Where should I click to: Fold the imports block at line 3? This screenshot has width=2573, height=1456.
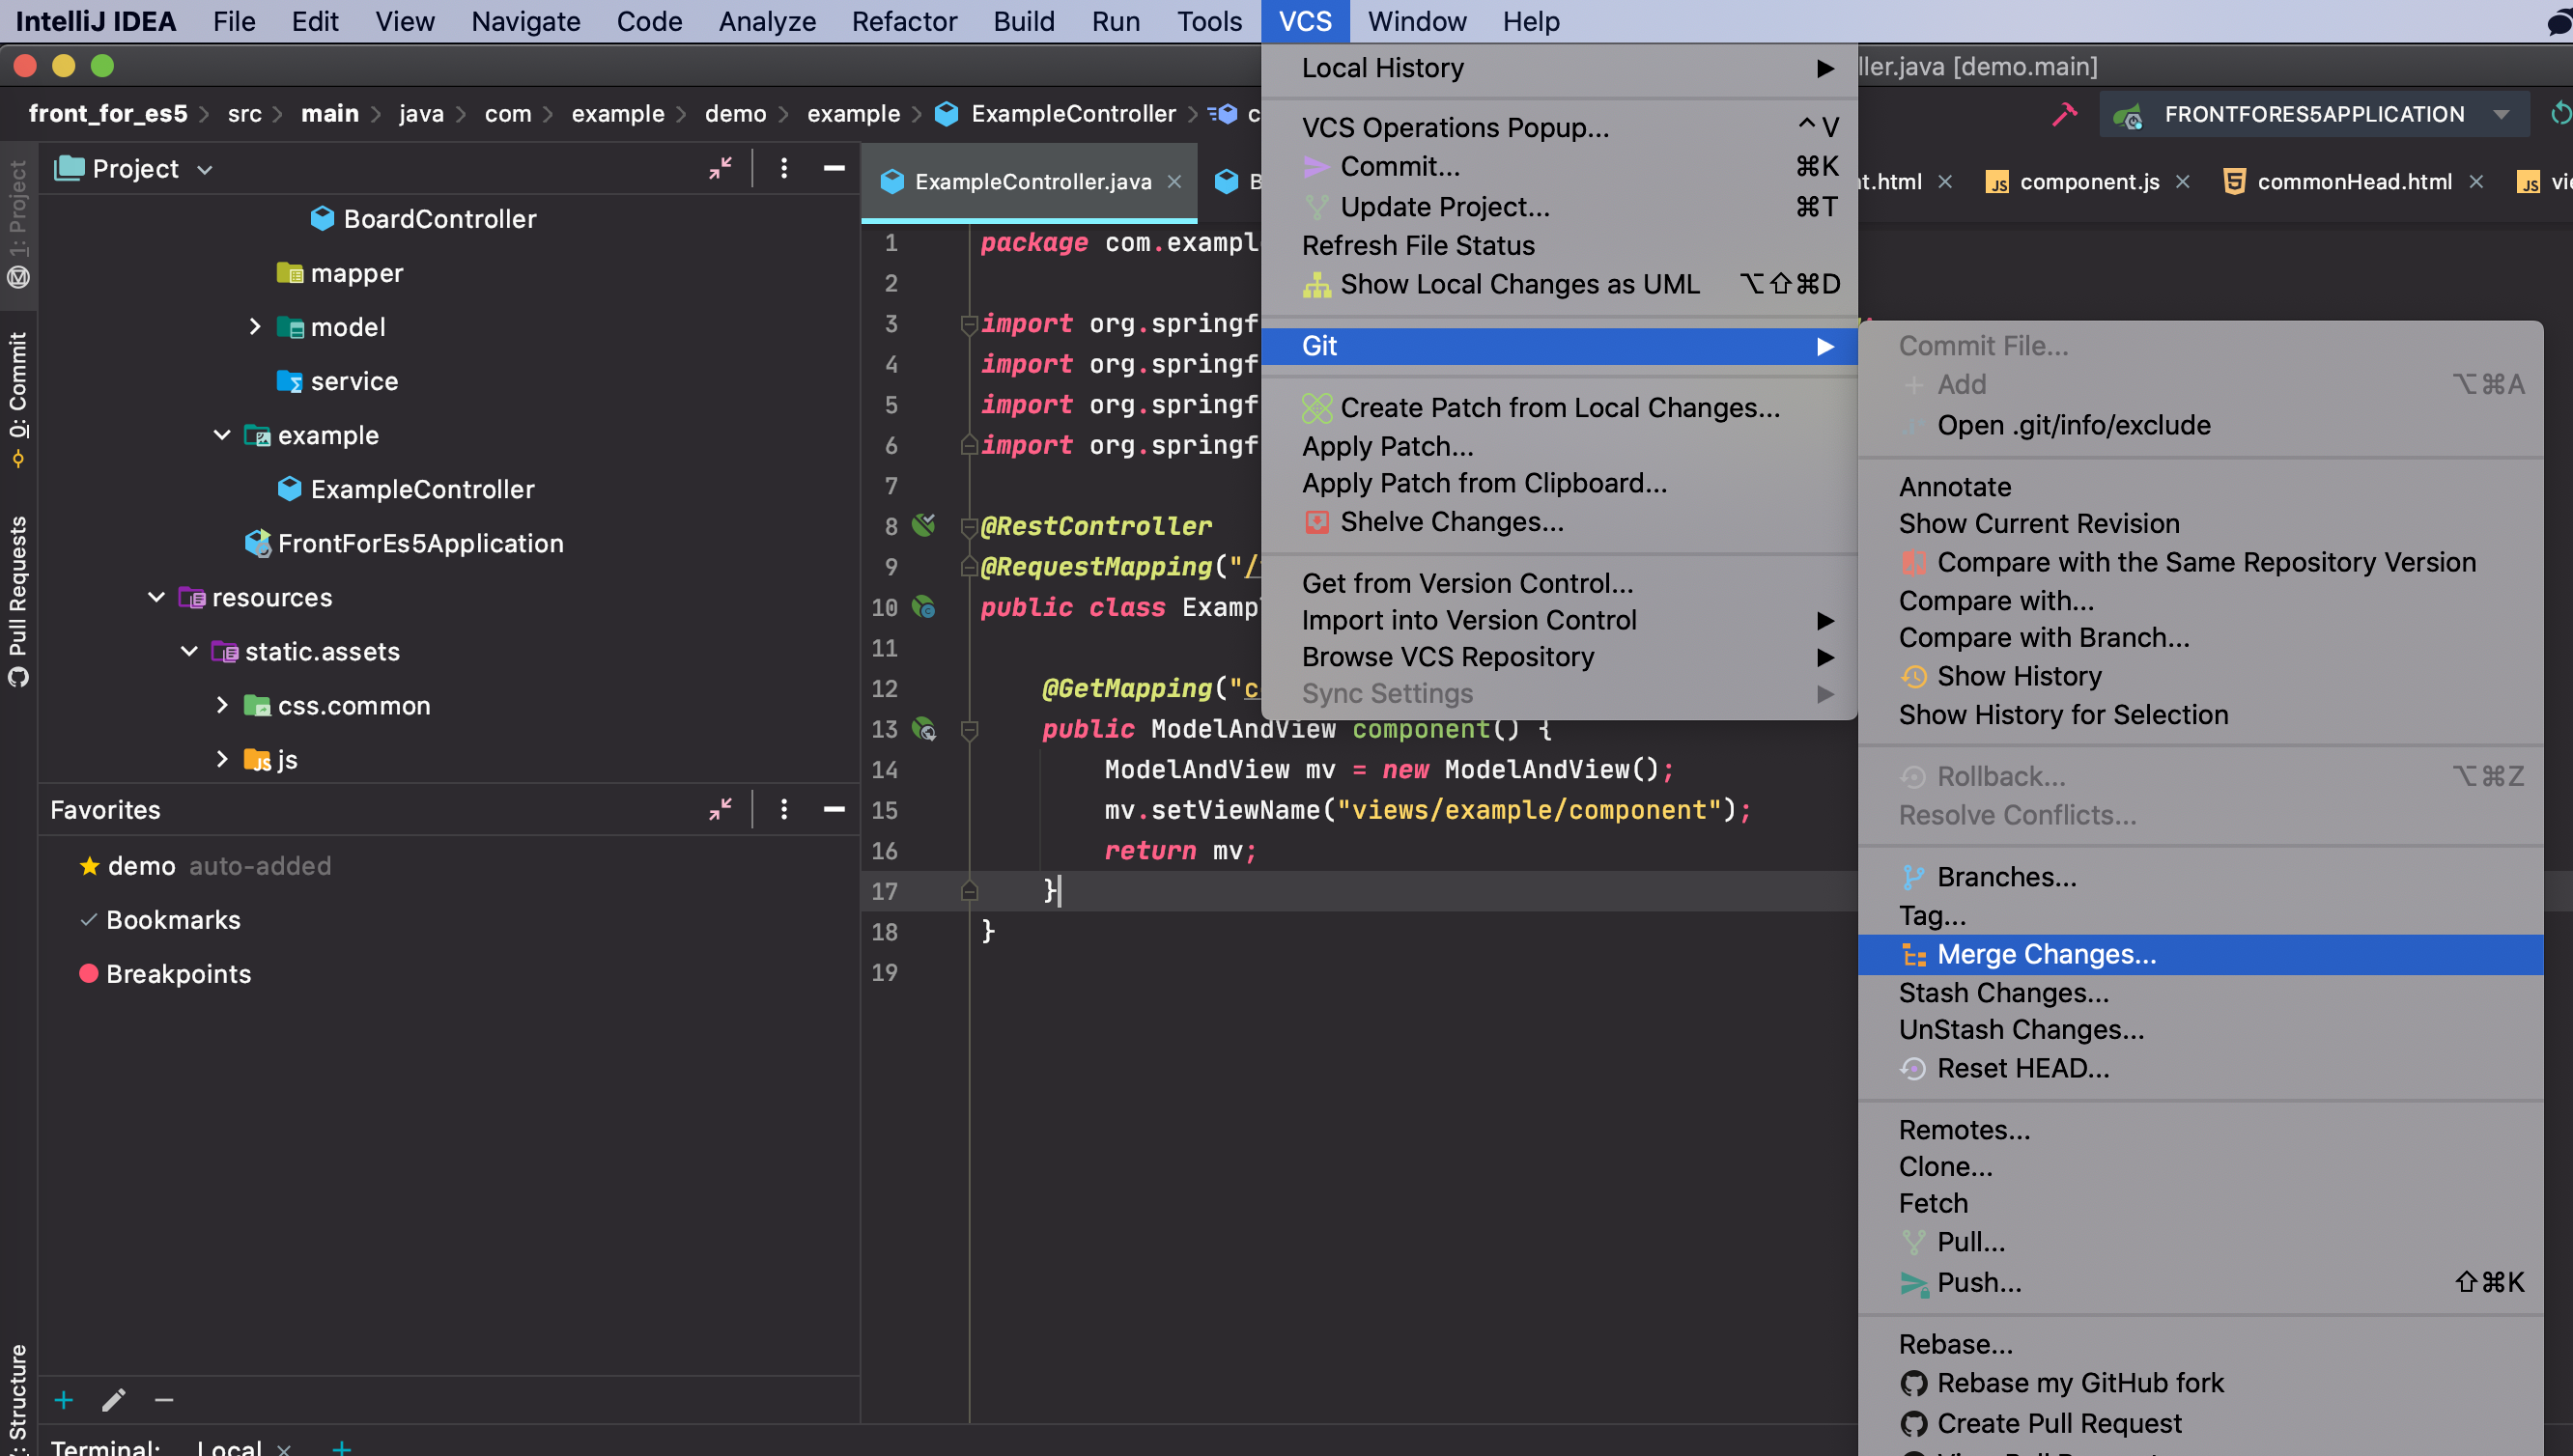[x=969, y=324]
